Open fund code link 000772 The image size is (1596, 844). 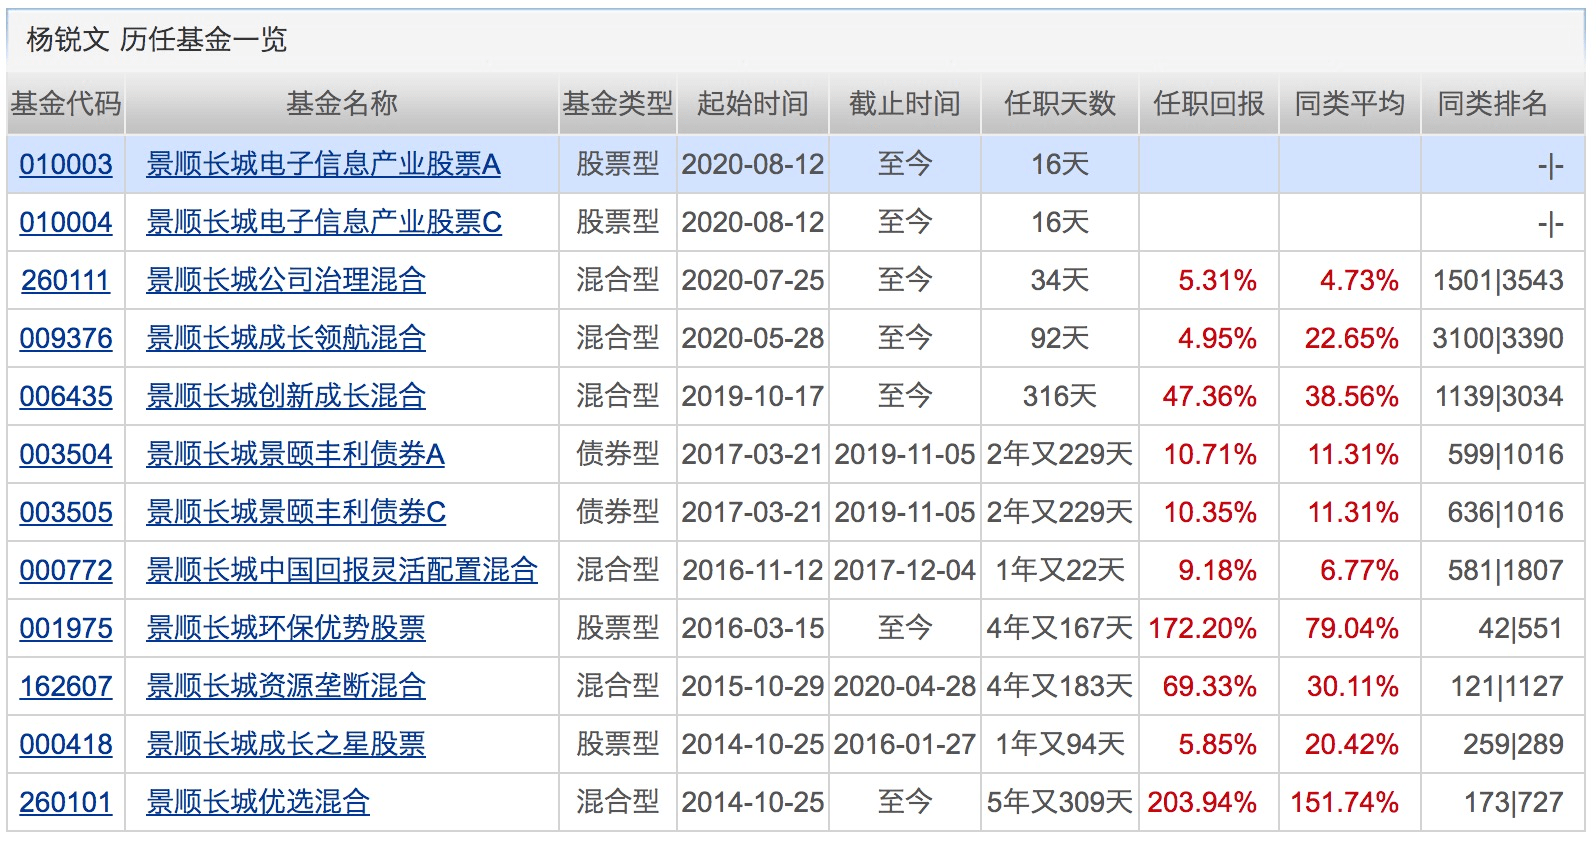[66, 570]
